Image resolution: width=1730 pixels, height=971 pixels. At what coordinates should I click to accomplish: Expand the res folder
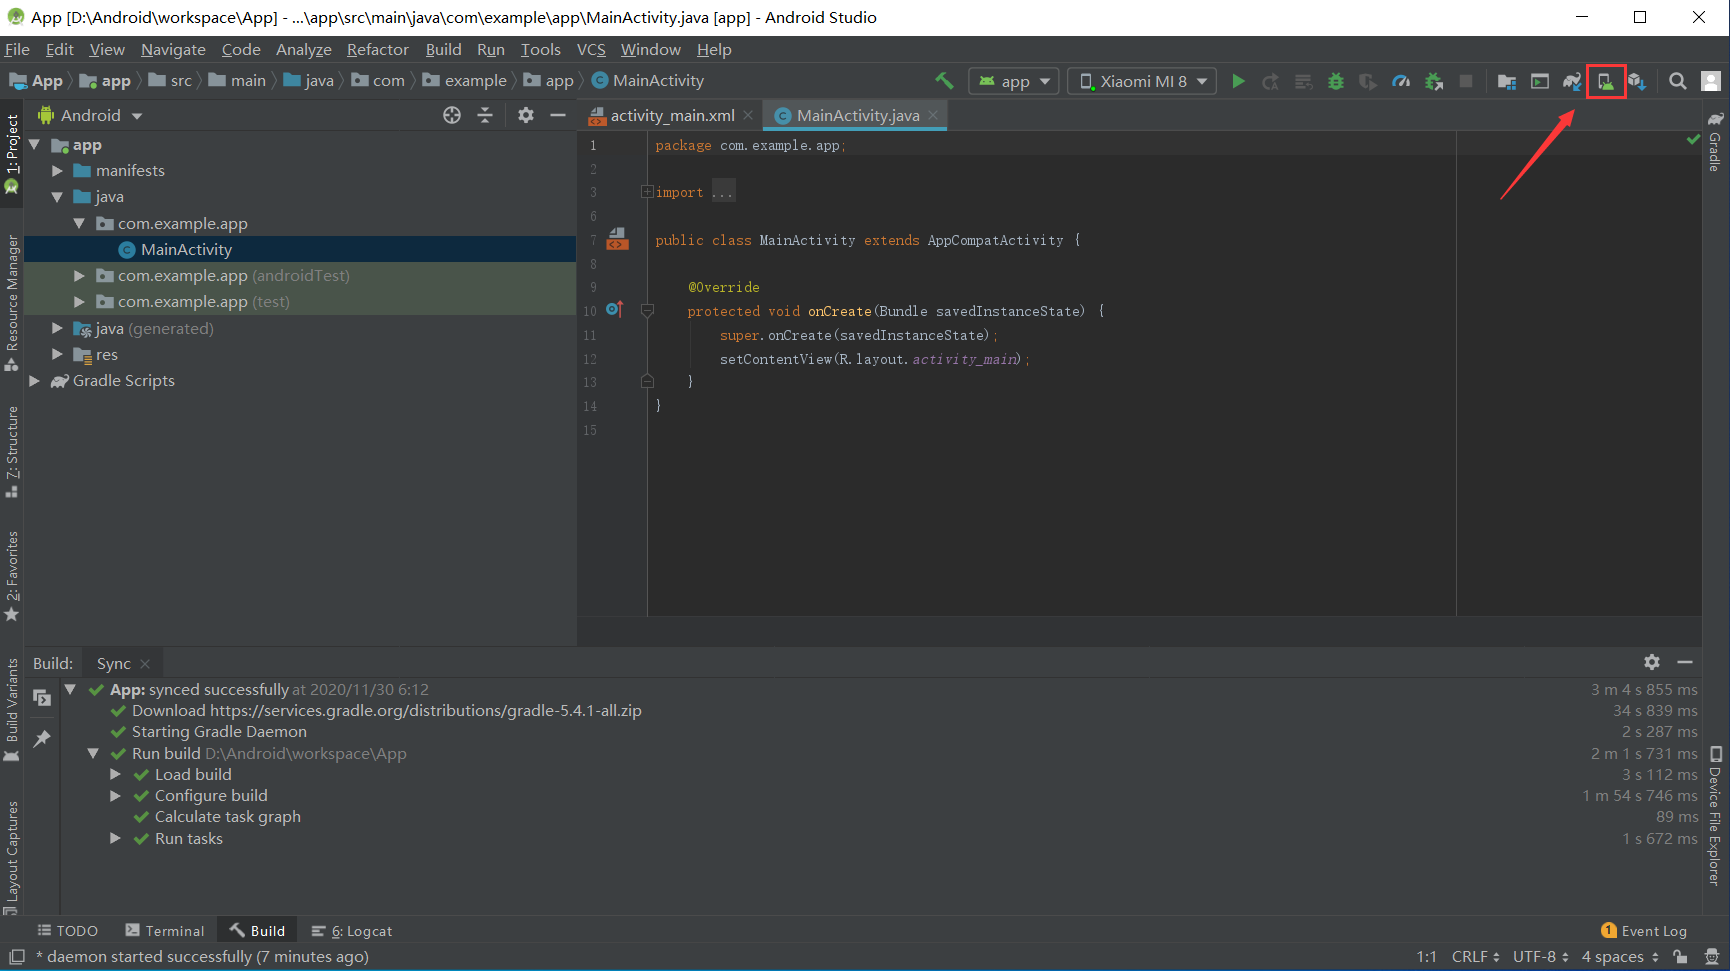[57, 354]
